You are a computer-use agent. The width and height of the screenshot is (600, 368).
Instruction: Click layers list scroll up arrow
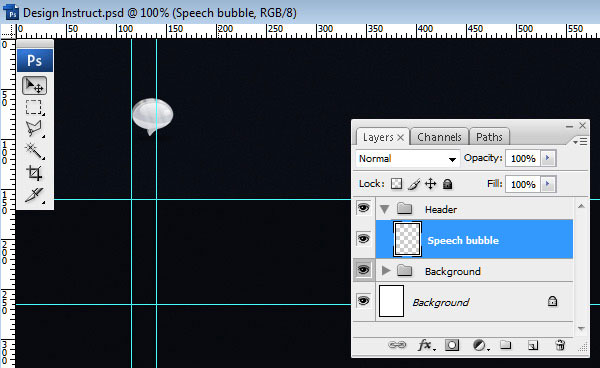pyautogui.click(x=581, y=206)
